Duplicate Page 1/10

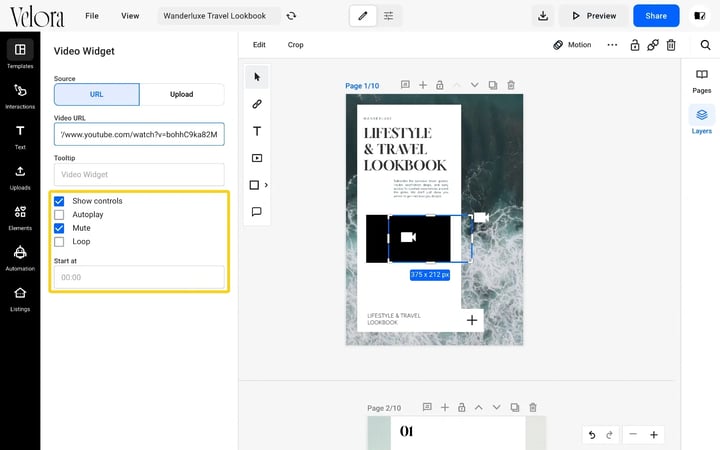[493, 85]
